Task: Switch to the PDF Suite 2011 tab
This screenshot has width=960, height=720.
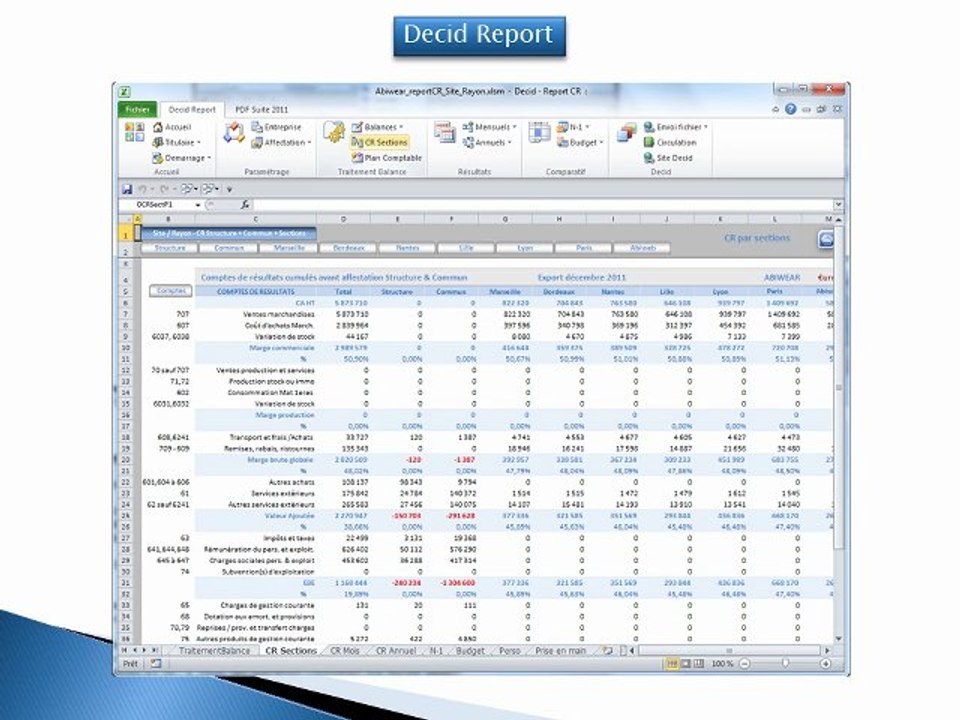Action: click(261, 110)
